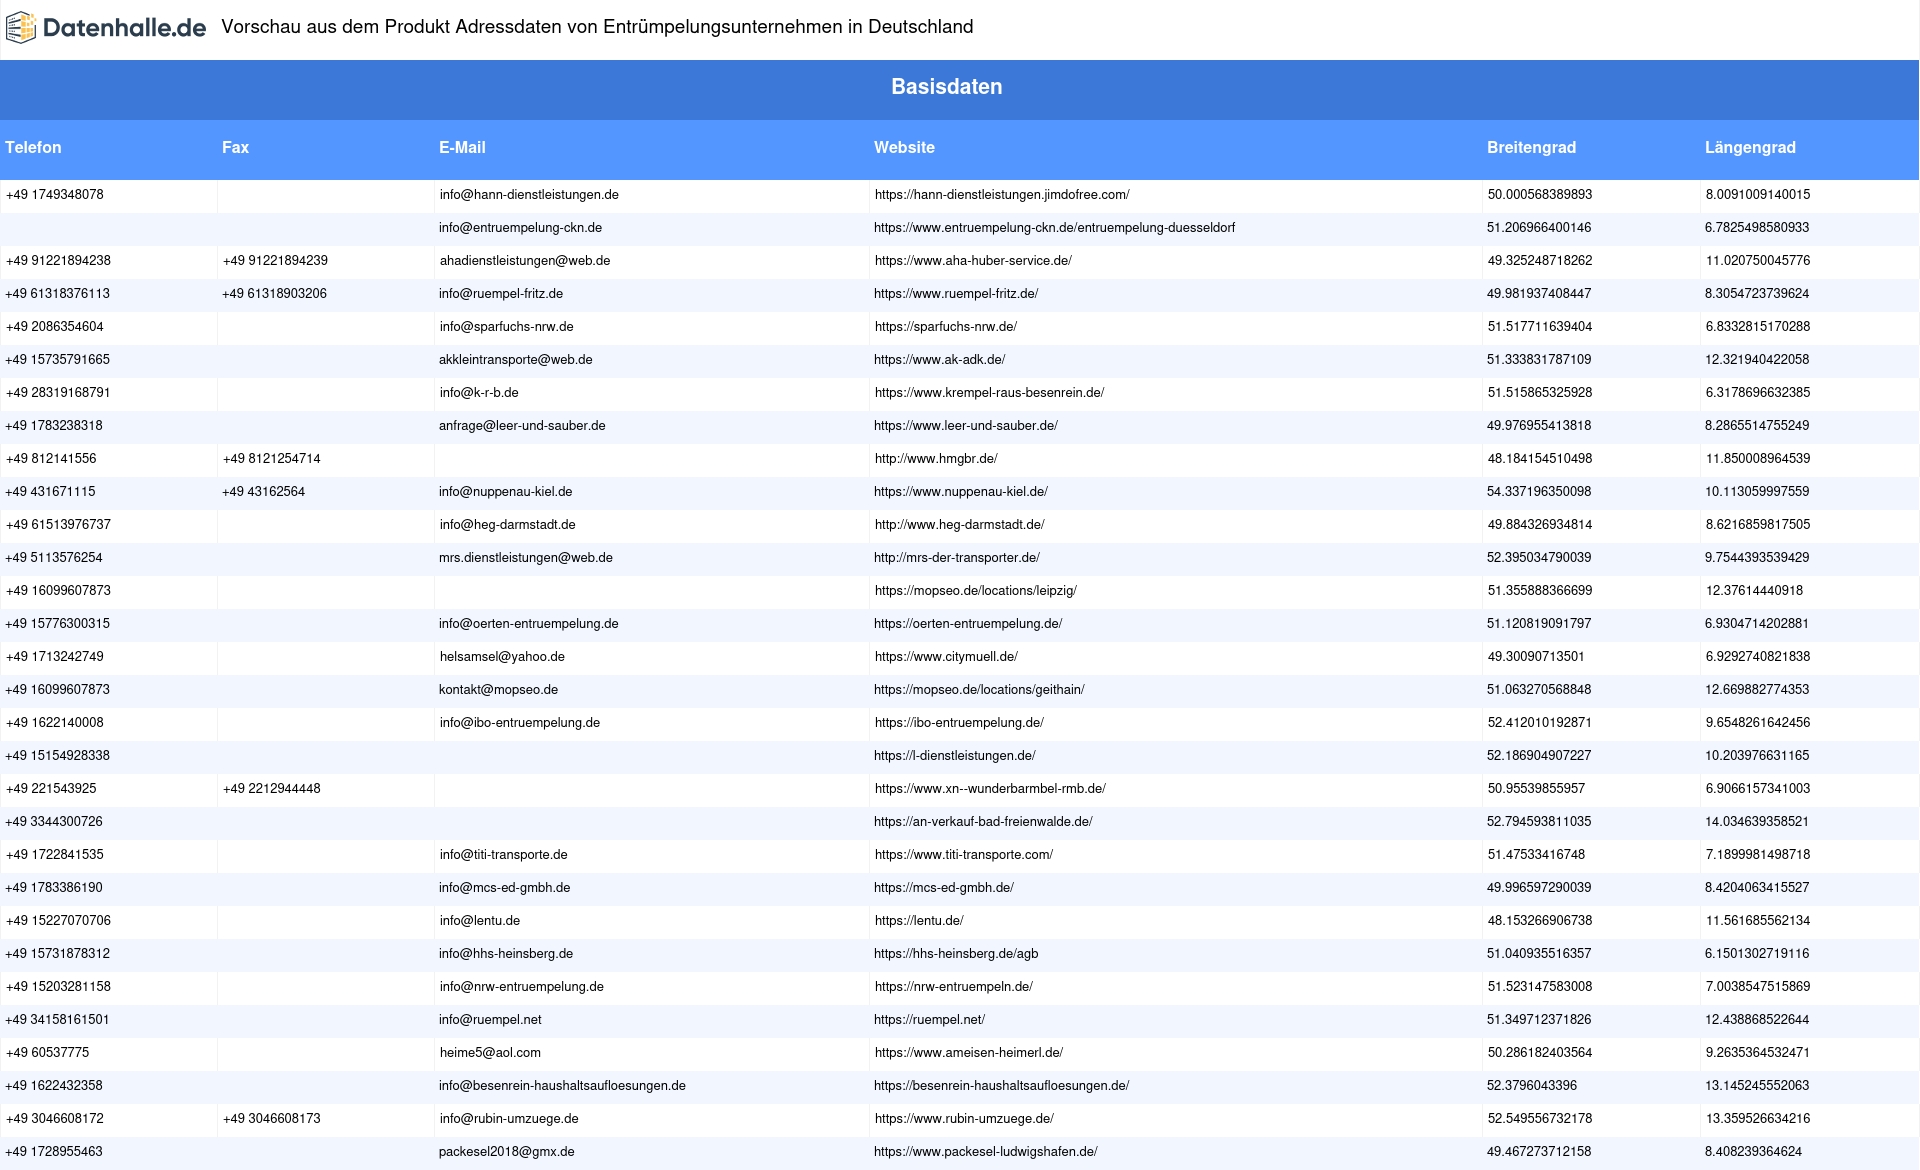Click the ruempel.net website URL
The image size is (1920, 1170).
point(929,1020)
